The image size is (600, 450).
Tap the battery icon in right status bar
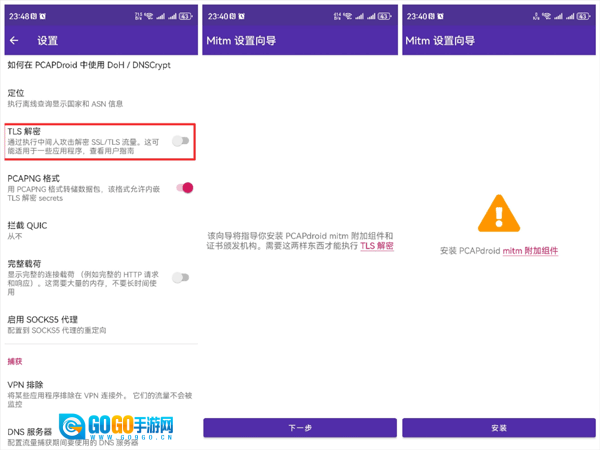[587, 16]
